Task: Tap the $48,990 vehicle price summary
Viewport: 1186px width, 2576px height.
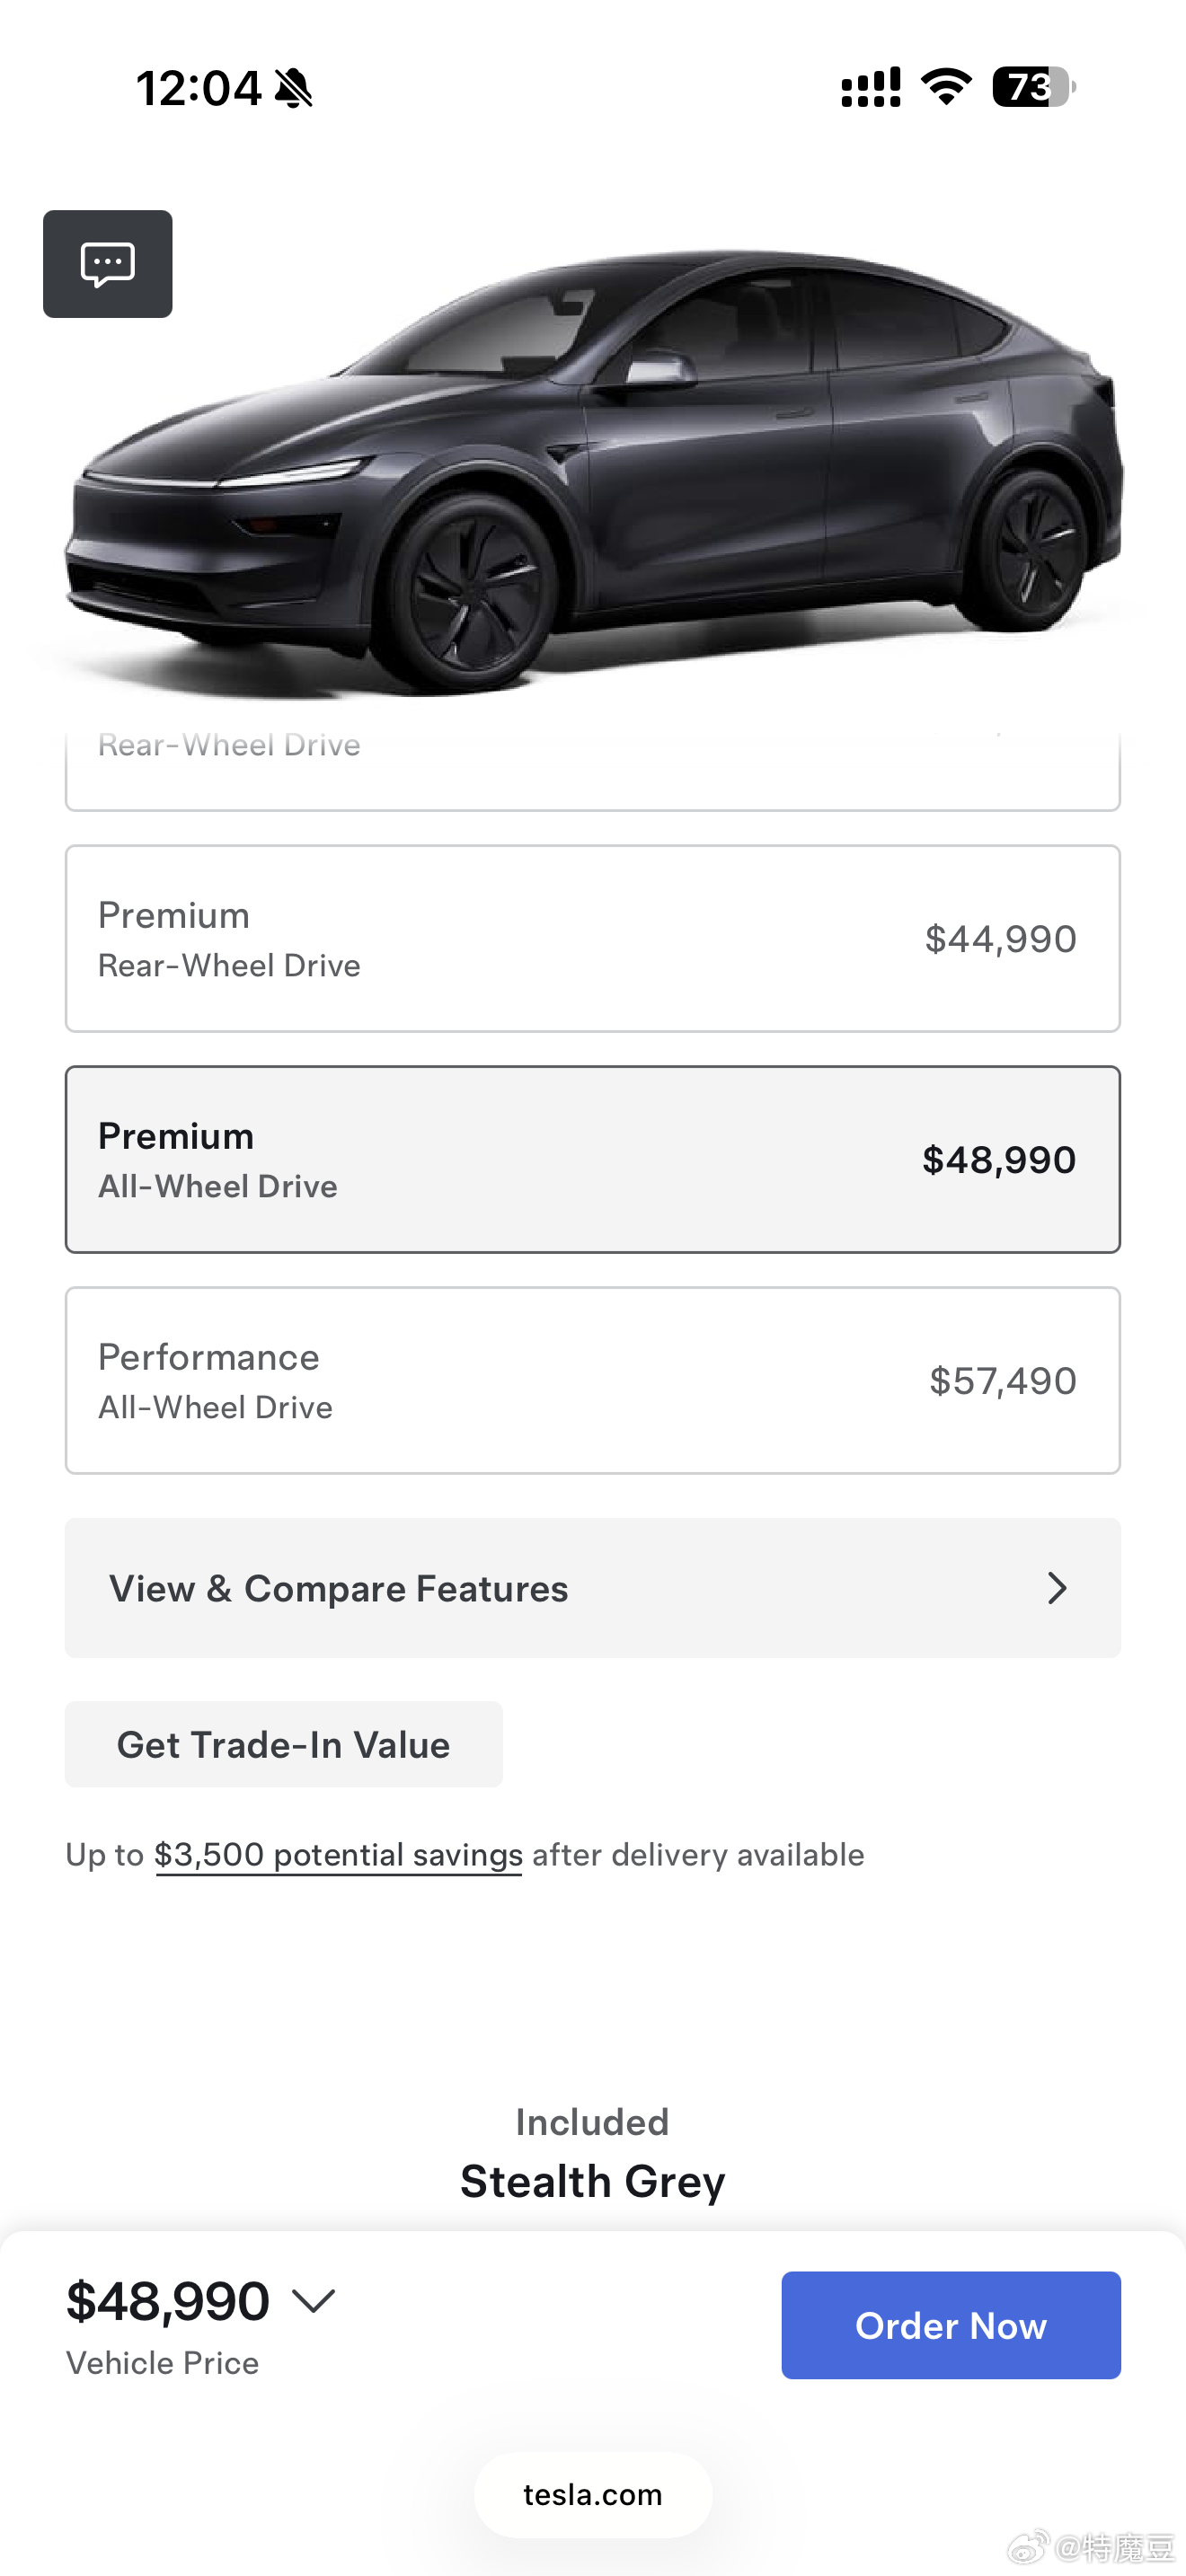Action: click(168, 2301)
